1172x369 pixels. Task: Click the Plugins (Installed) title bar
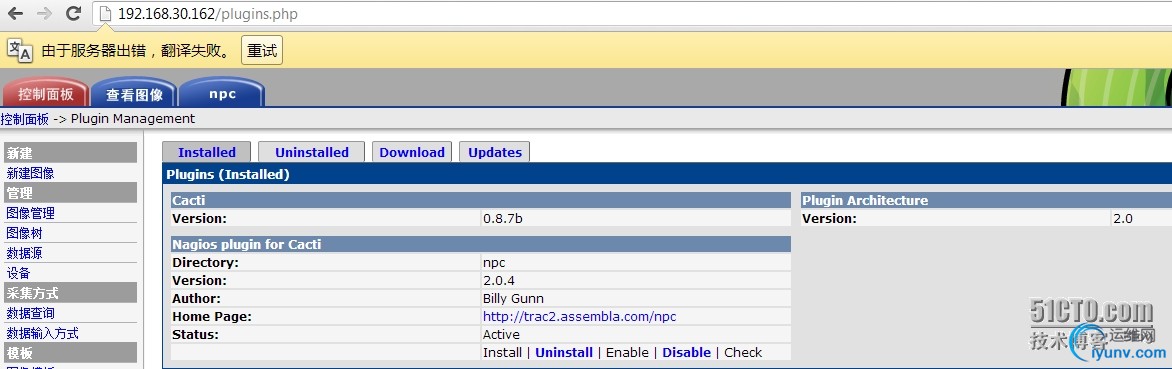click(667, 175)
